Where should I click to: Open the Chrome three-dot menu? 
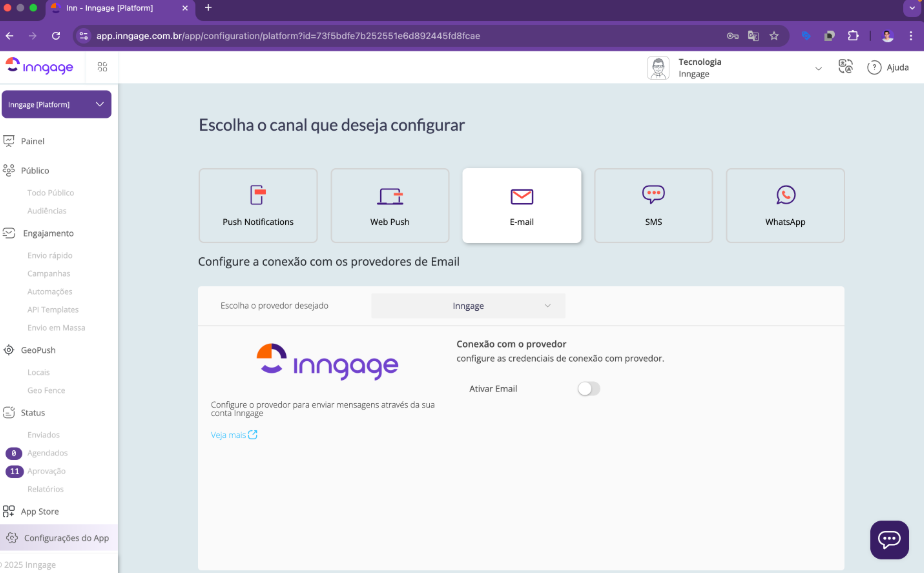911,36
